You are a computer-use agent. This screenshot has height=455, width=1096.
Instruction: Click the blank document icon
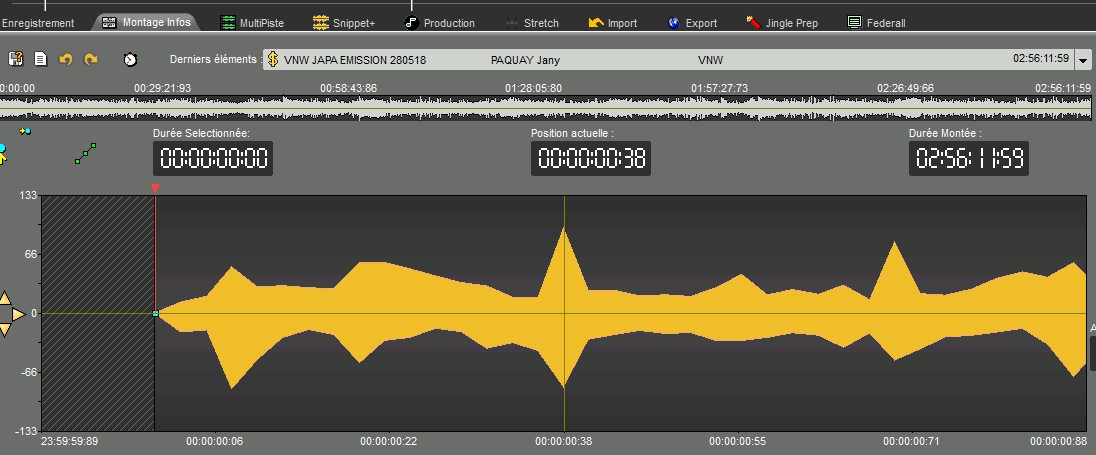(41, 60)
